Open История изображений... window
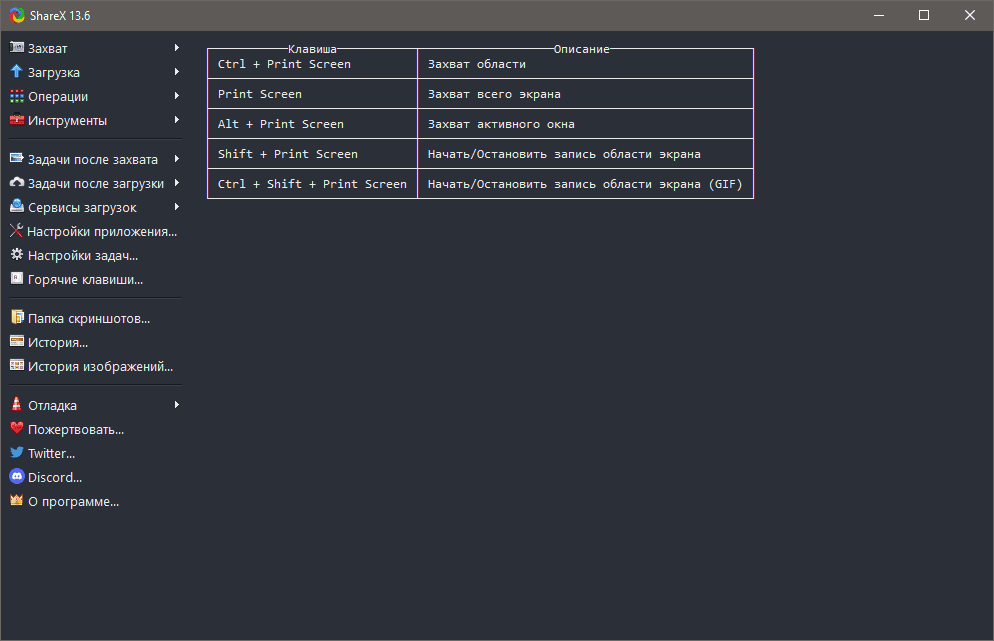Image resolution: width=994 pixels, height=641 pixels. 95,366
